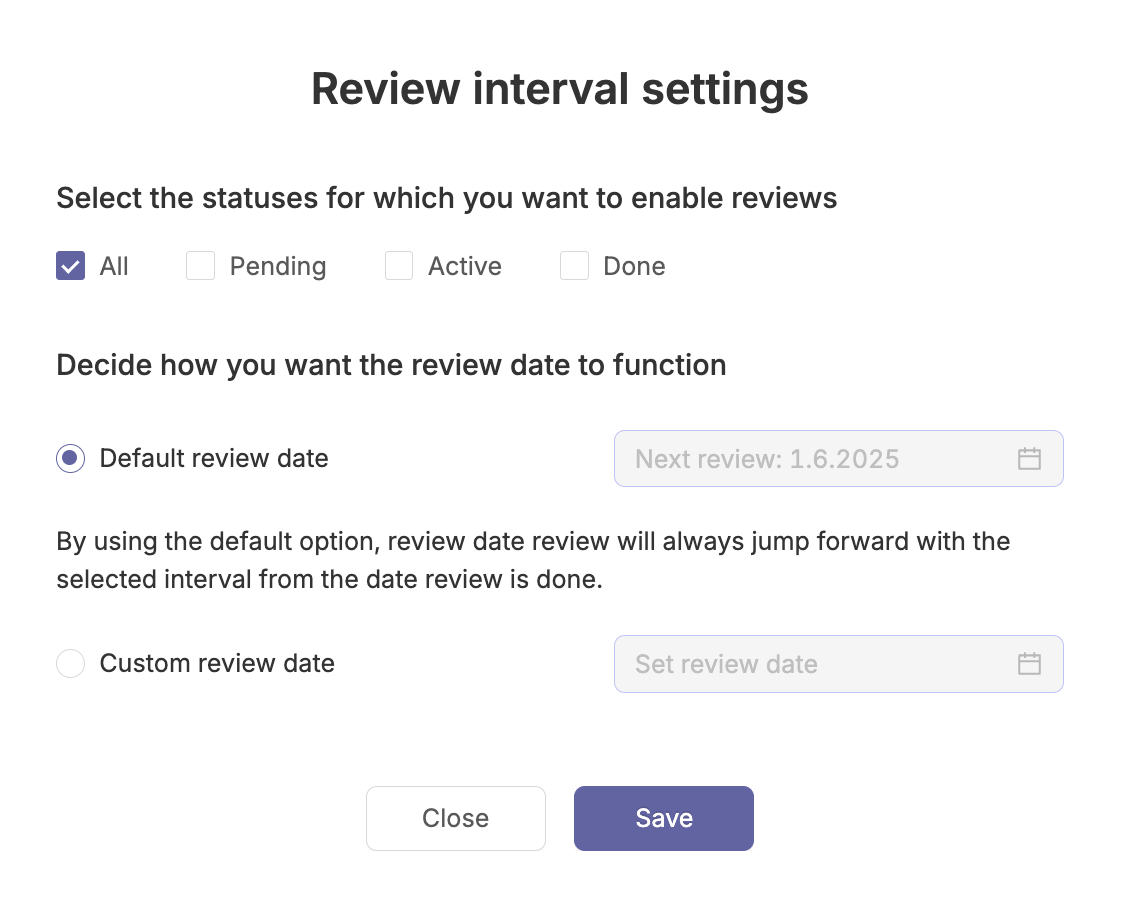This screenshot has height=908, width=1122.
Task: Open calendar icon in Set review date field
Action: tap(1029, 664)
